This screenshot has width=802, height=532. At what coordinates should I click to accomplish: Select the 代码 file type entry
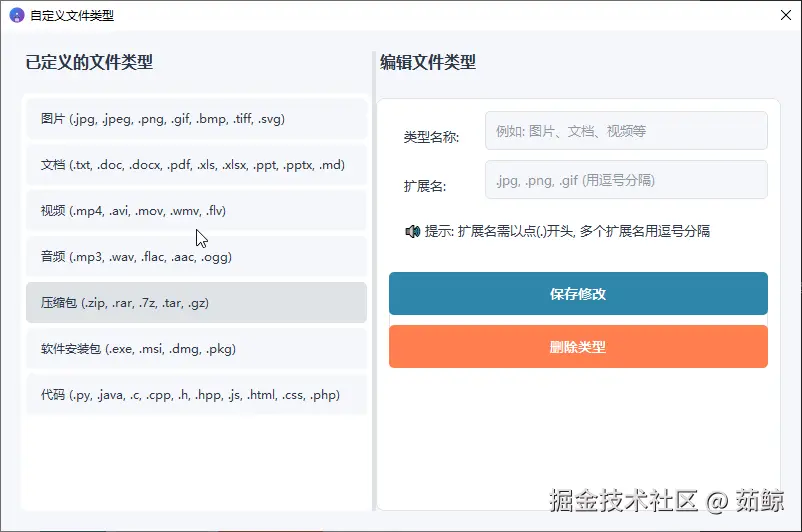point(196,395)
